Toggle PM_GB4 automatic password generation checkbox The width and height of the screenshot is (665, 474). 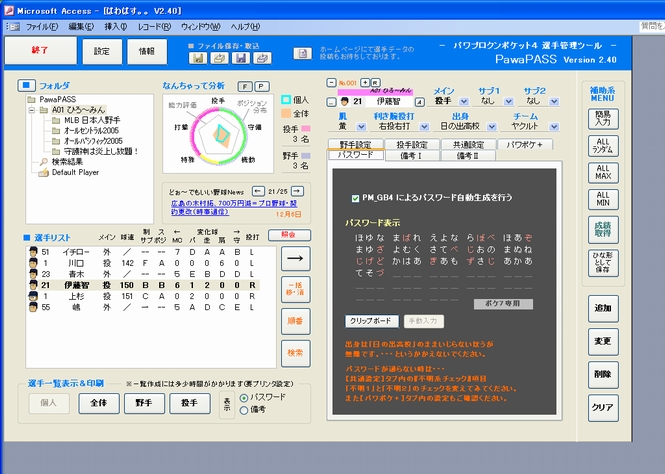tap(355, 198)
